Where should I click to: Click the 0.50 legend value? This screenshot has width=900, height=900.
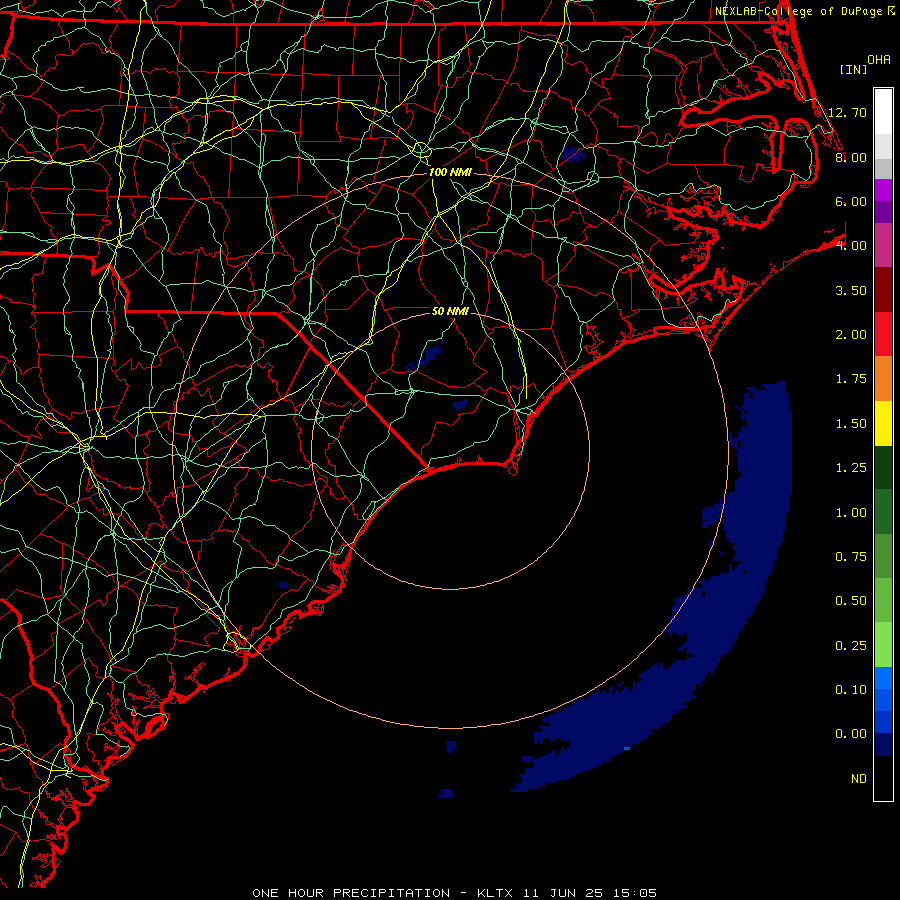(851, 601)
